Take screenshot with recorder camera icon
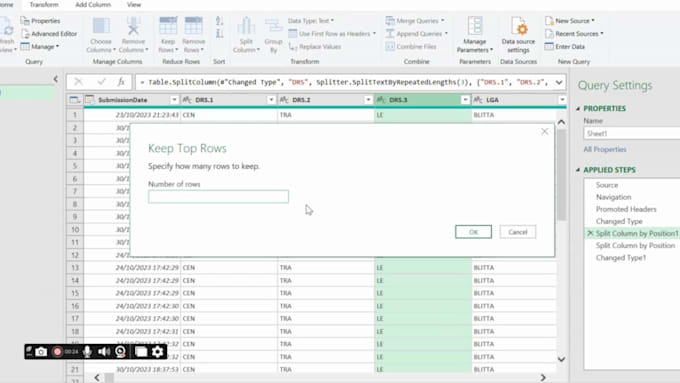Screen dimensions: 680x383 41,352
